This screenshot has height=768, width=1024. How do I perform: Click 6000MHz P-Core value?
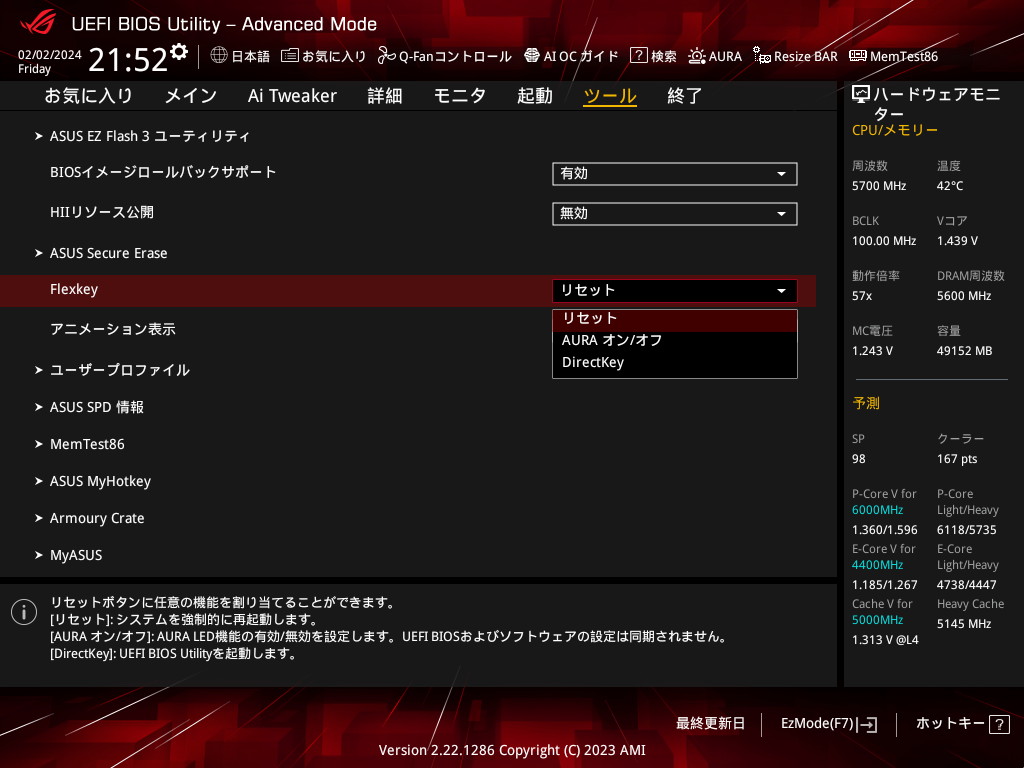click(877, 510)
